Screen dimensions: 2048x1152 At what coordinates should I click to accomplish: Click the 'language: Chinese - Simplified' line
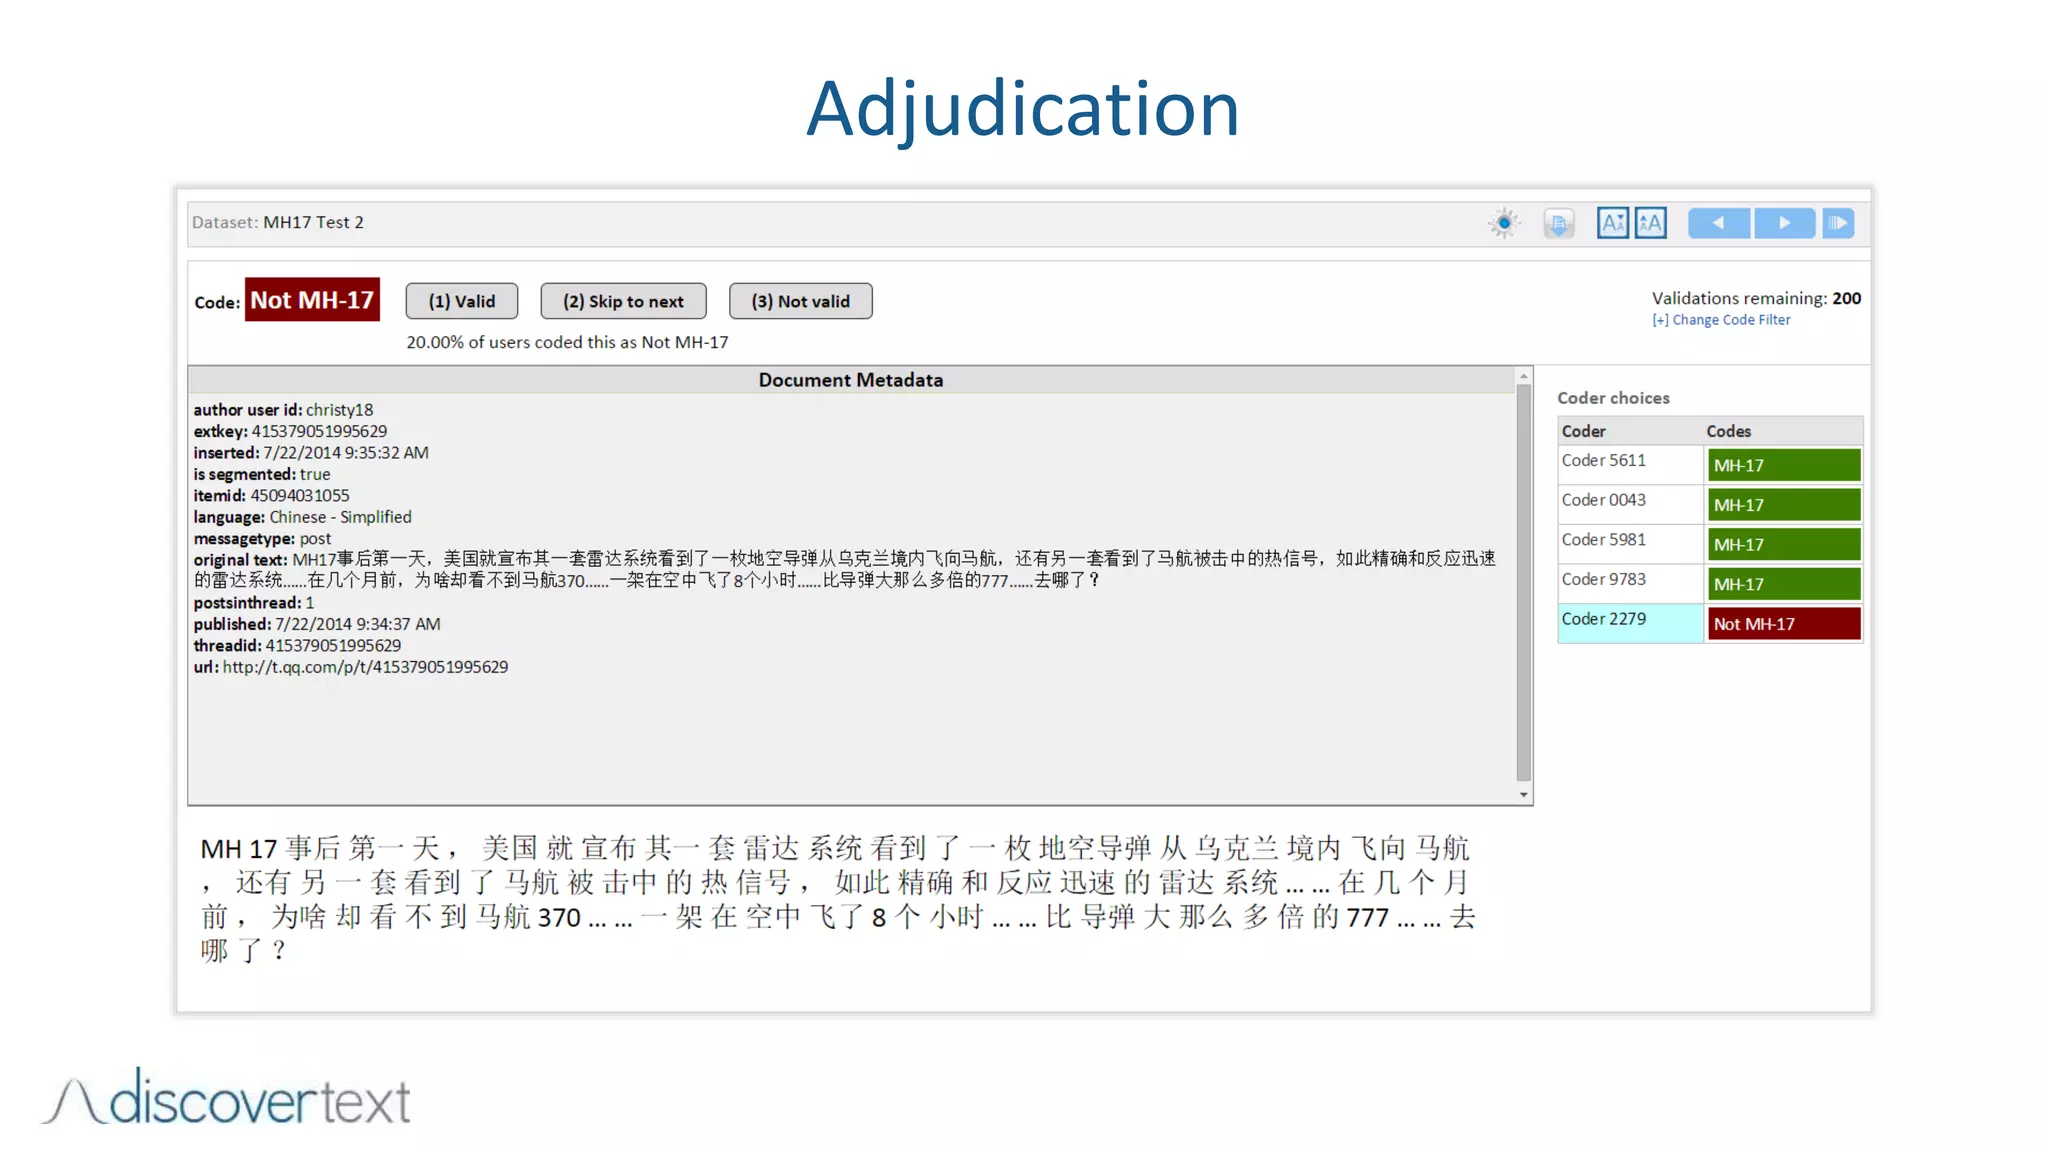click(302, 517)
